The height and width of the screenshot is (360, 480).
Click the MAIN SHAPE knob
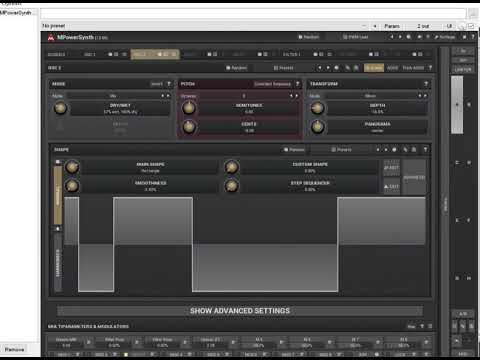72,167
